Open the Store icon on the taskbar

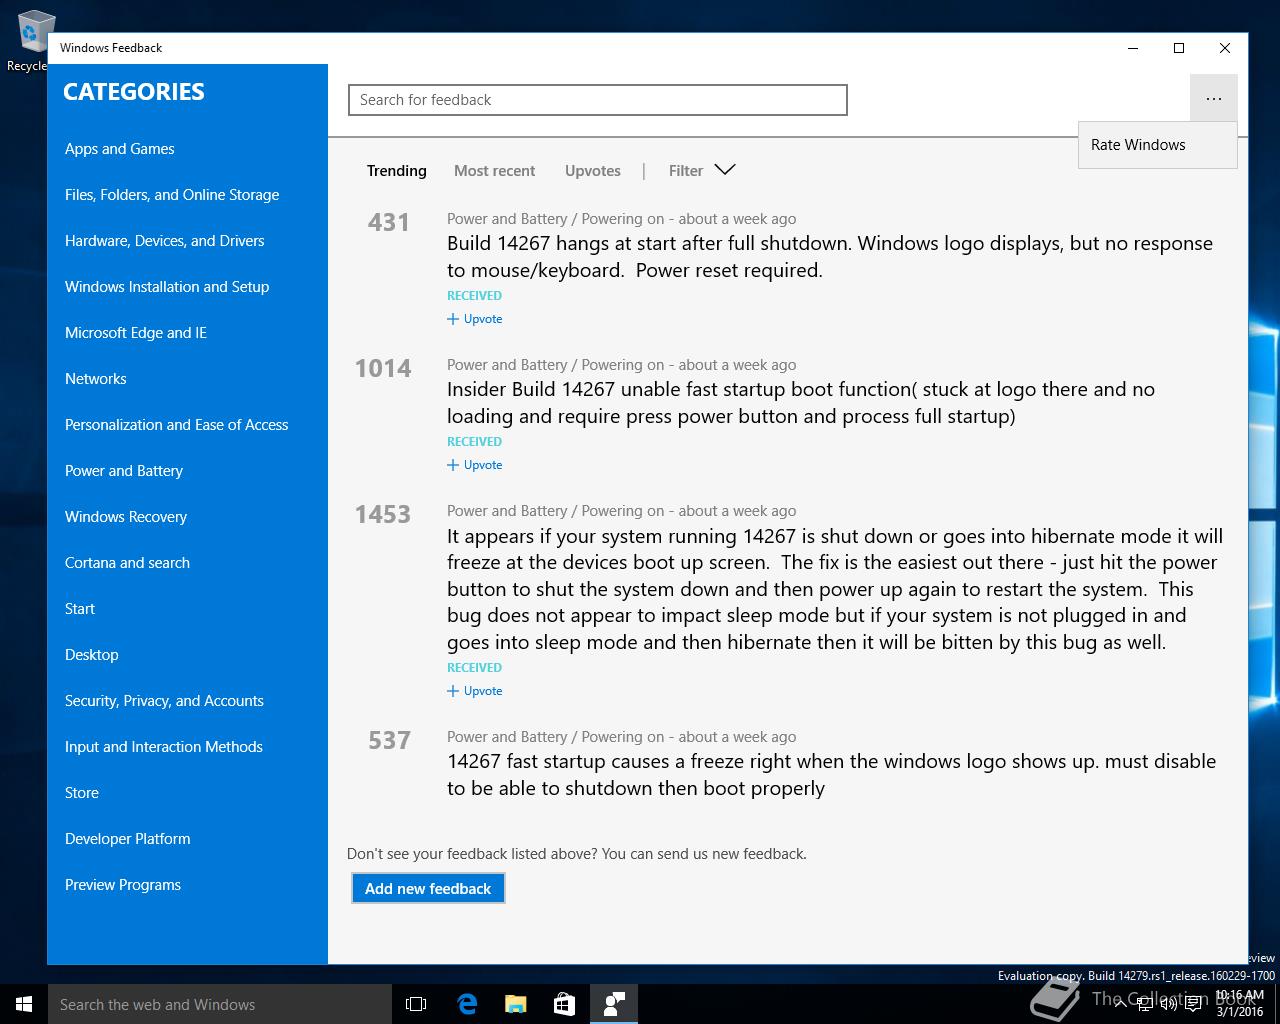pyautogui.click(x=564, y=1004)
